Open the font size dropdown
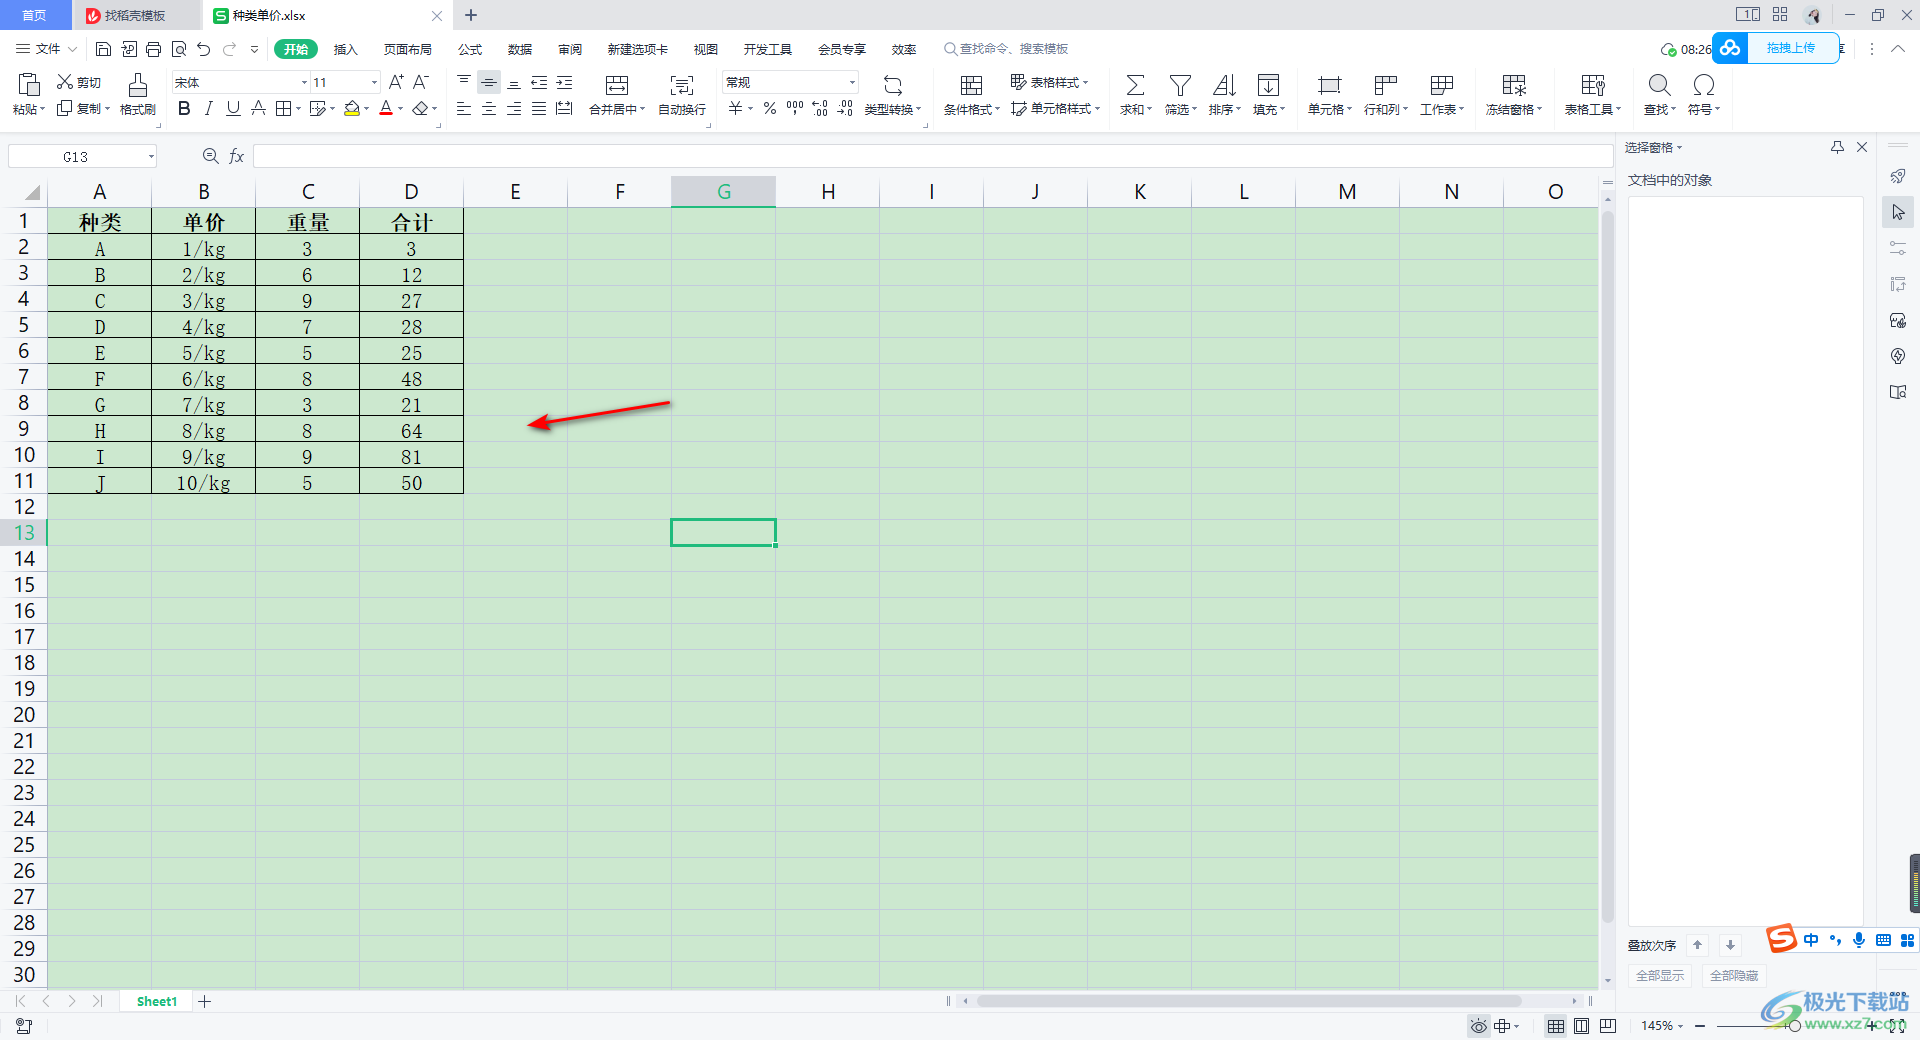This screenshot has height=1040, width=1920. (374, 82)
